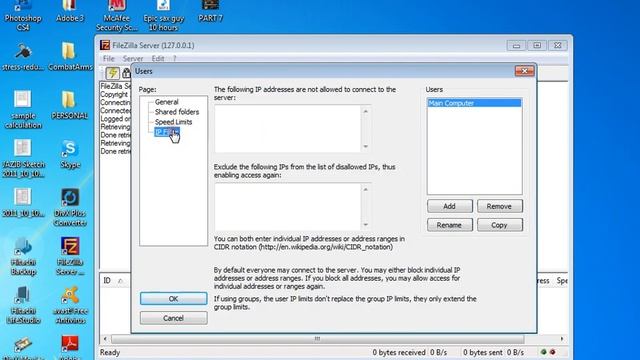Launch Skype desktop shortcut
Screen dimensions: 640x360
tap(70, 154)
